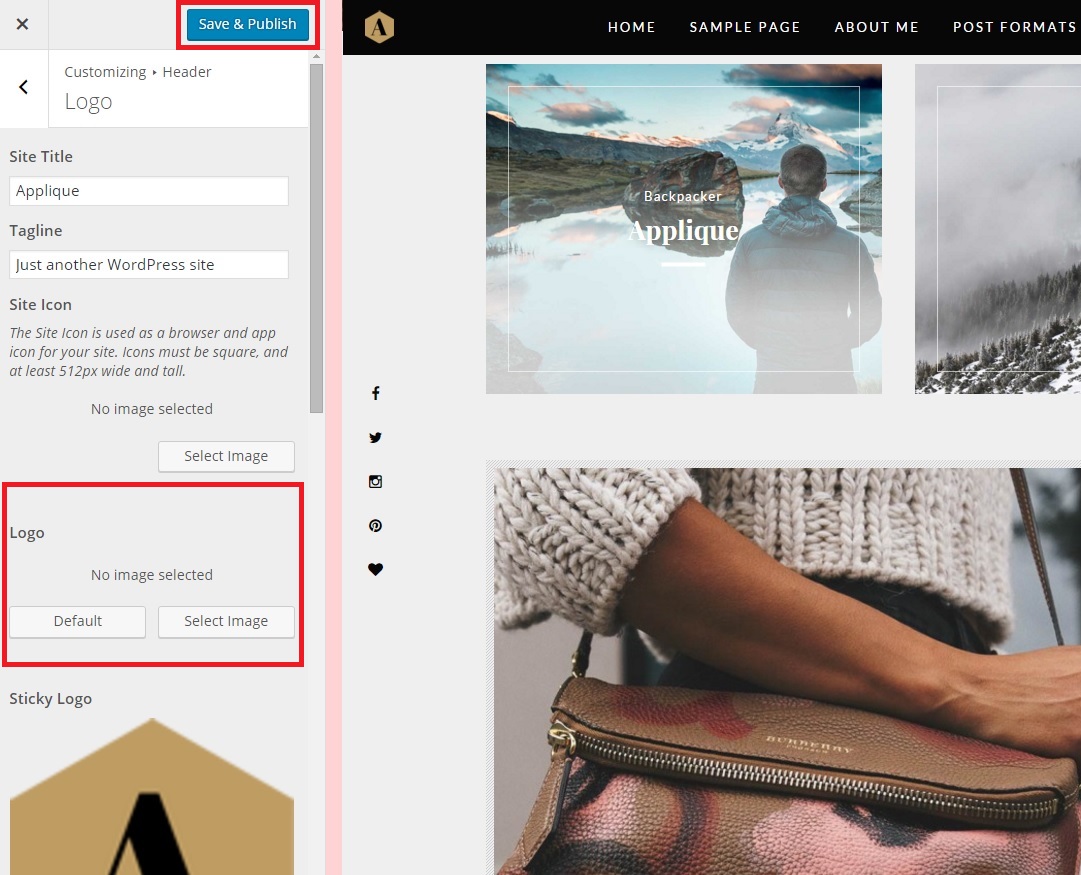
Task: Click Save & Publish button
Action: (x=247, y=24)
